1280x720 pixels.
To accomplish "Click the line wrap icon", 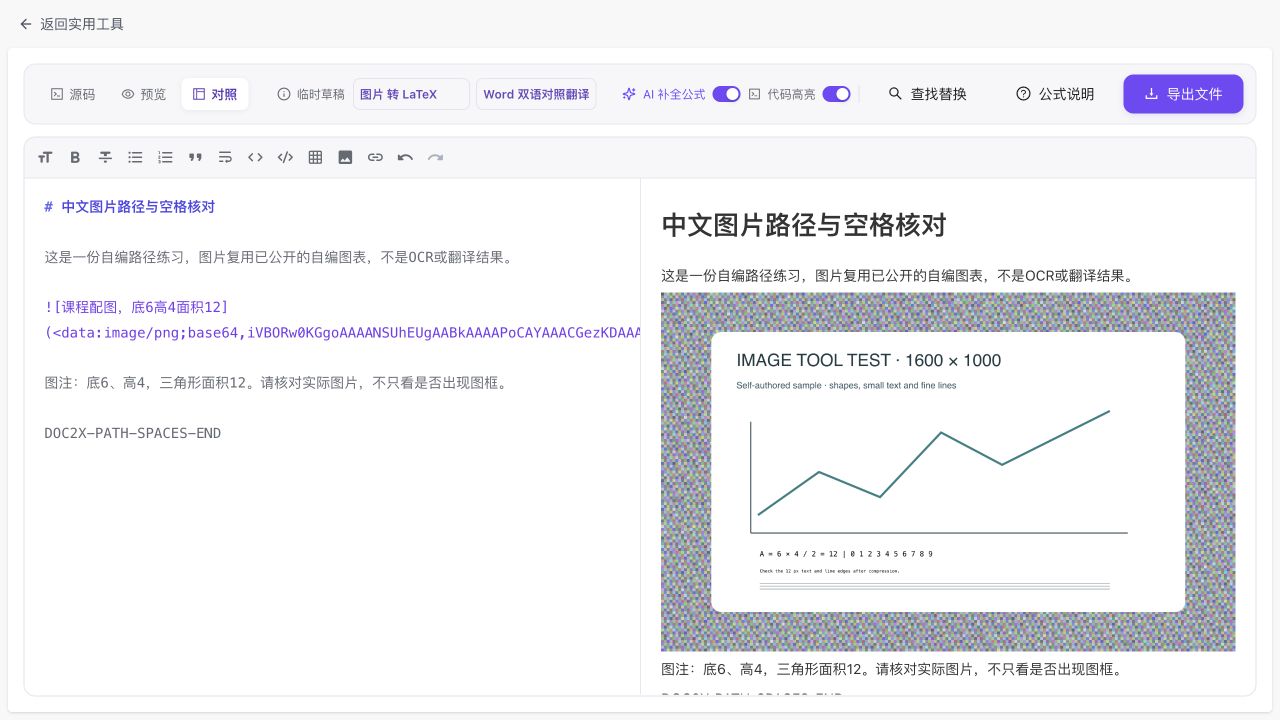I will click(x=225, y=157).
